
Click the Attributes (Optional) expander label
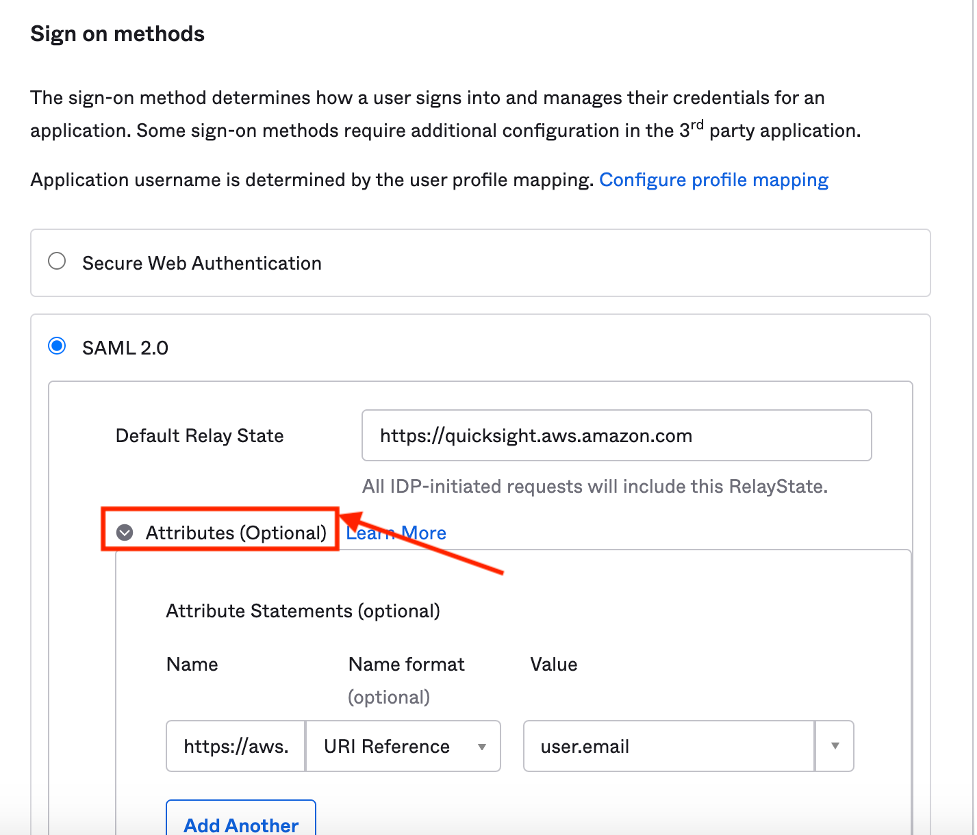click(x=236, y=533)
